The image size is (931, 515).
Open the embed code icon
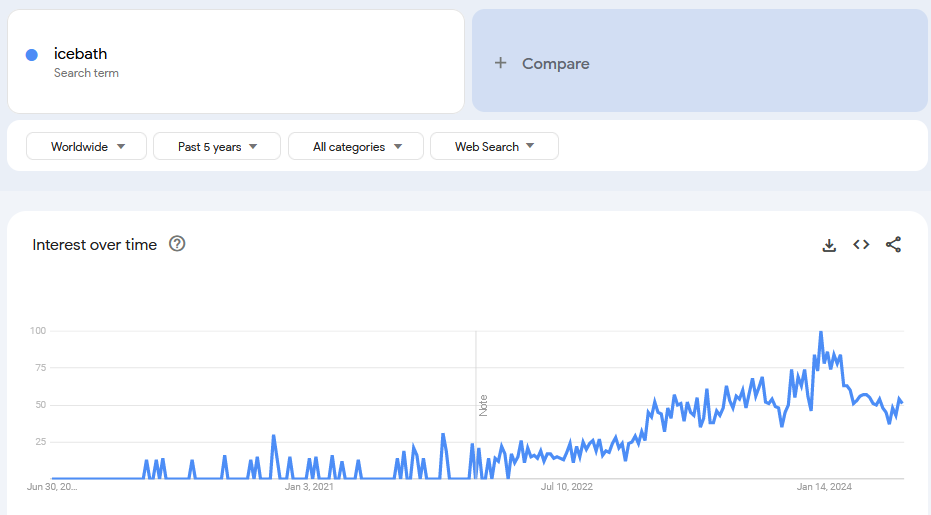pos(861,245)
